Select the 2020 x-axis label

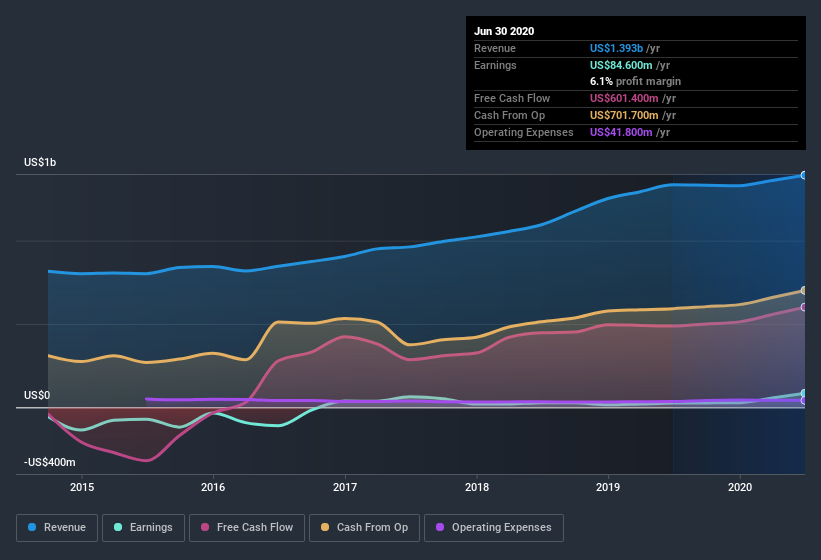click(x=740, y=487)
